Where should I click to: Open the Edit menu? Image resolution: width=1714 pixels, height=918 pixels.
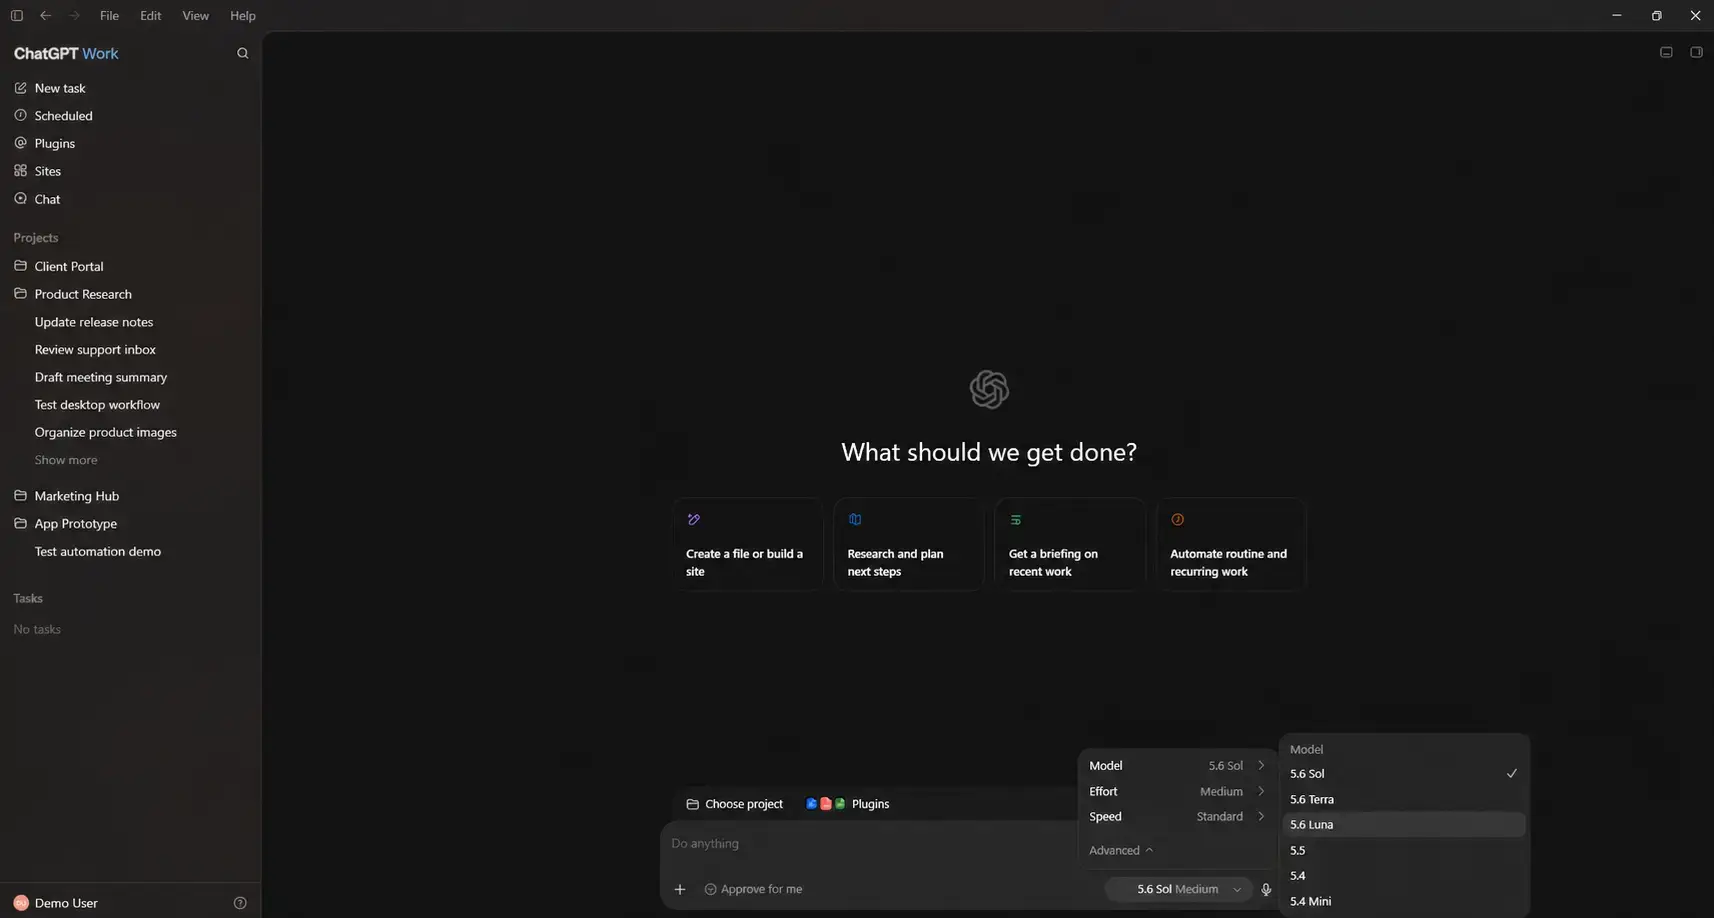tap(151, 16)
